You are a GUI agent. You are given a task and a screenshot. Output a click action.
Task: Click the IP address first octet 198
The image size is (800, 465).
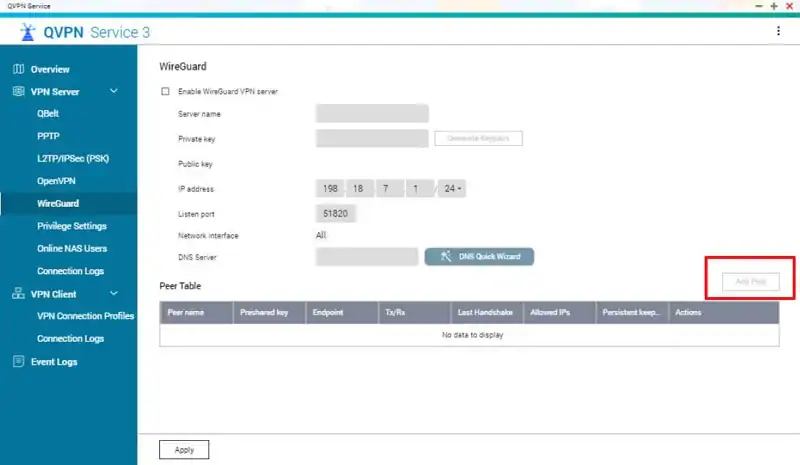[x=330, y=188]
